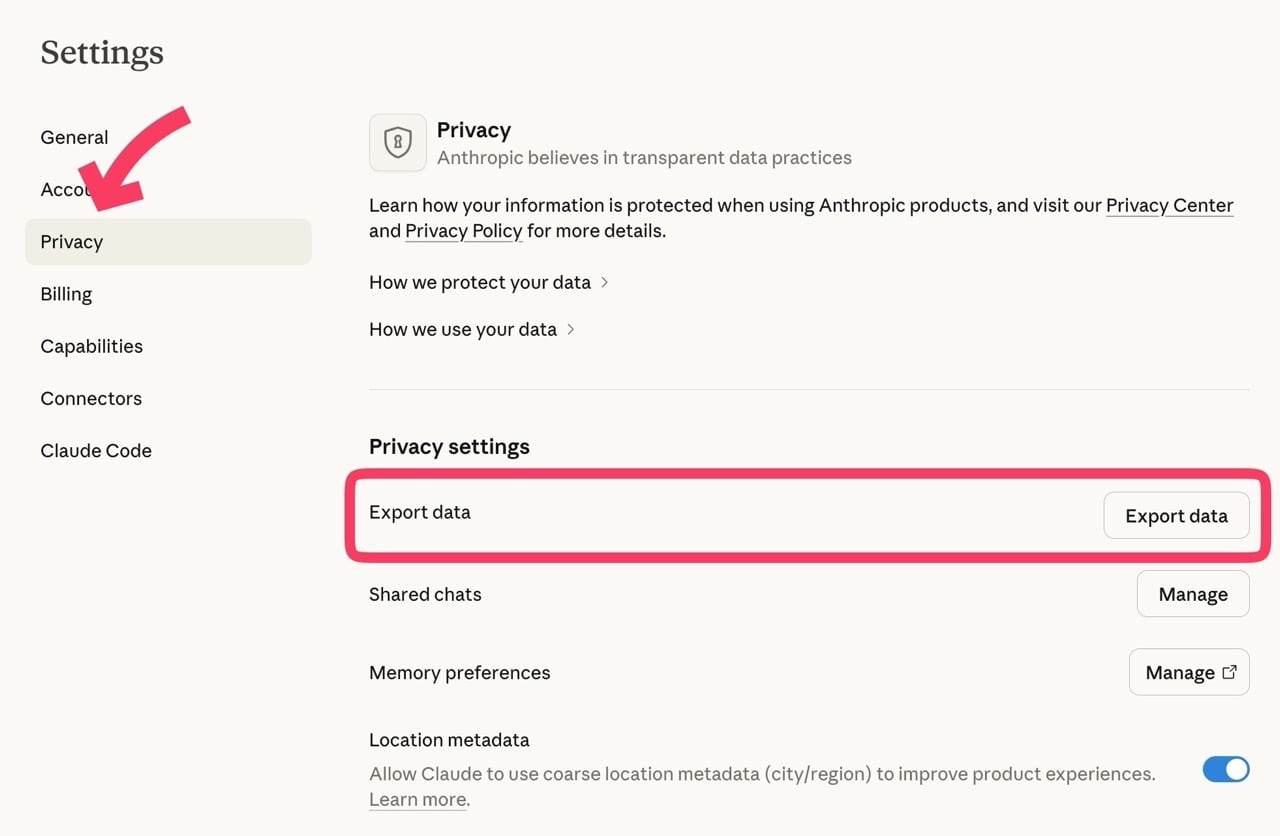Click the Export data button

point(1176,516)
